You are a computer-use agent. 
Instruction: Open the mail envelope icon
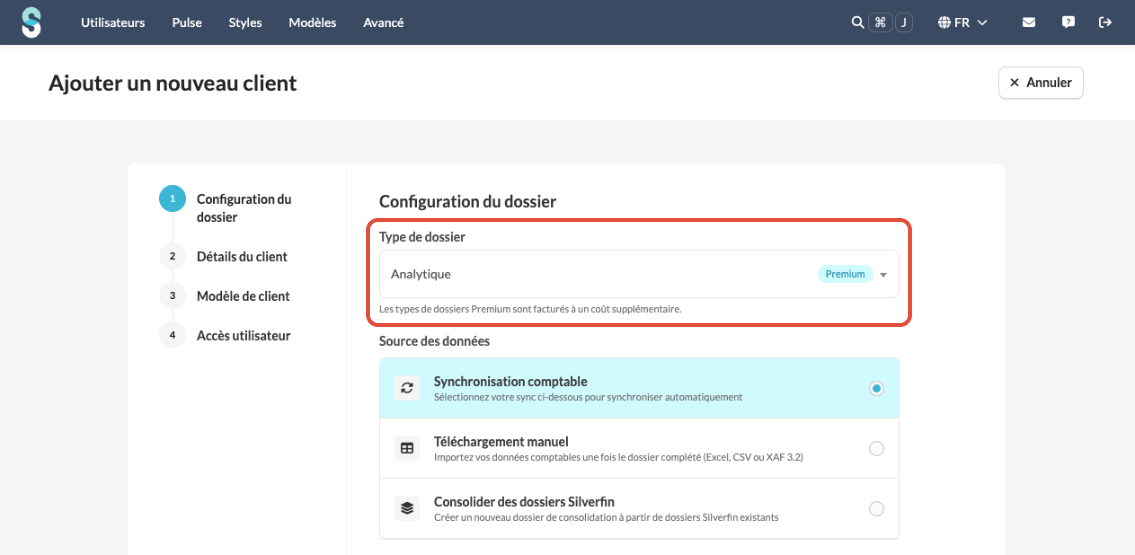click(1029, 22)
